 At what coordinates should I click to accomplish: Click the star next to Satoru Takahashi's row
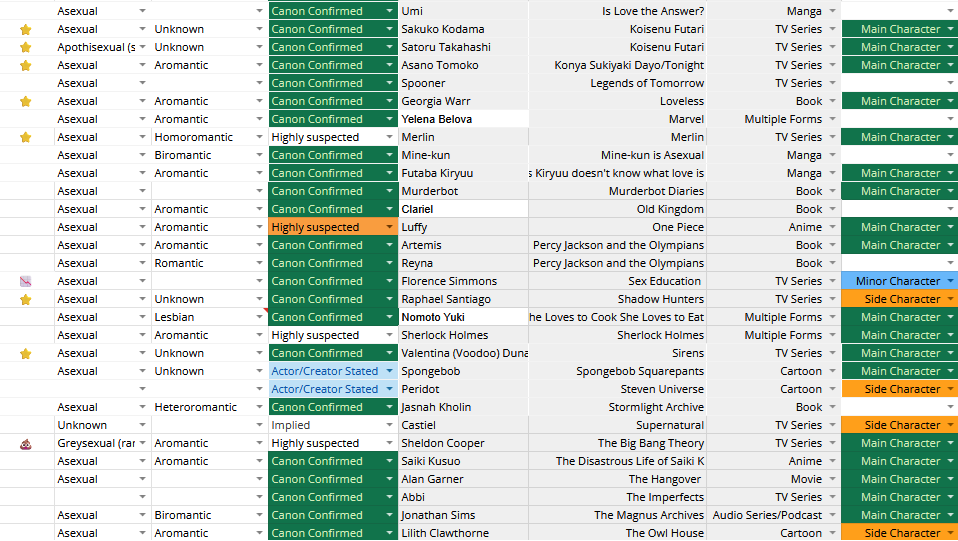(26, 48)
